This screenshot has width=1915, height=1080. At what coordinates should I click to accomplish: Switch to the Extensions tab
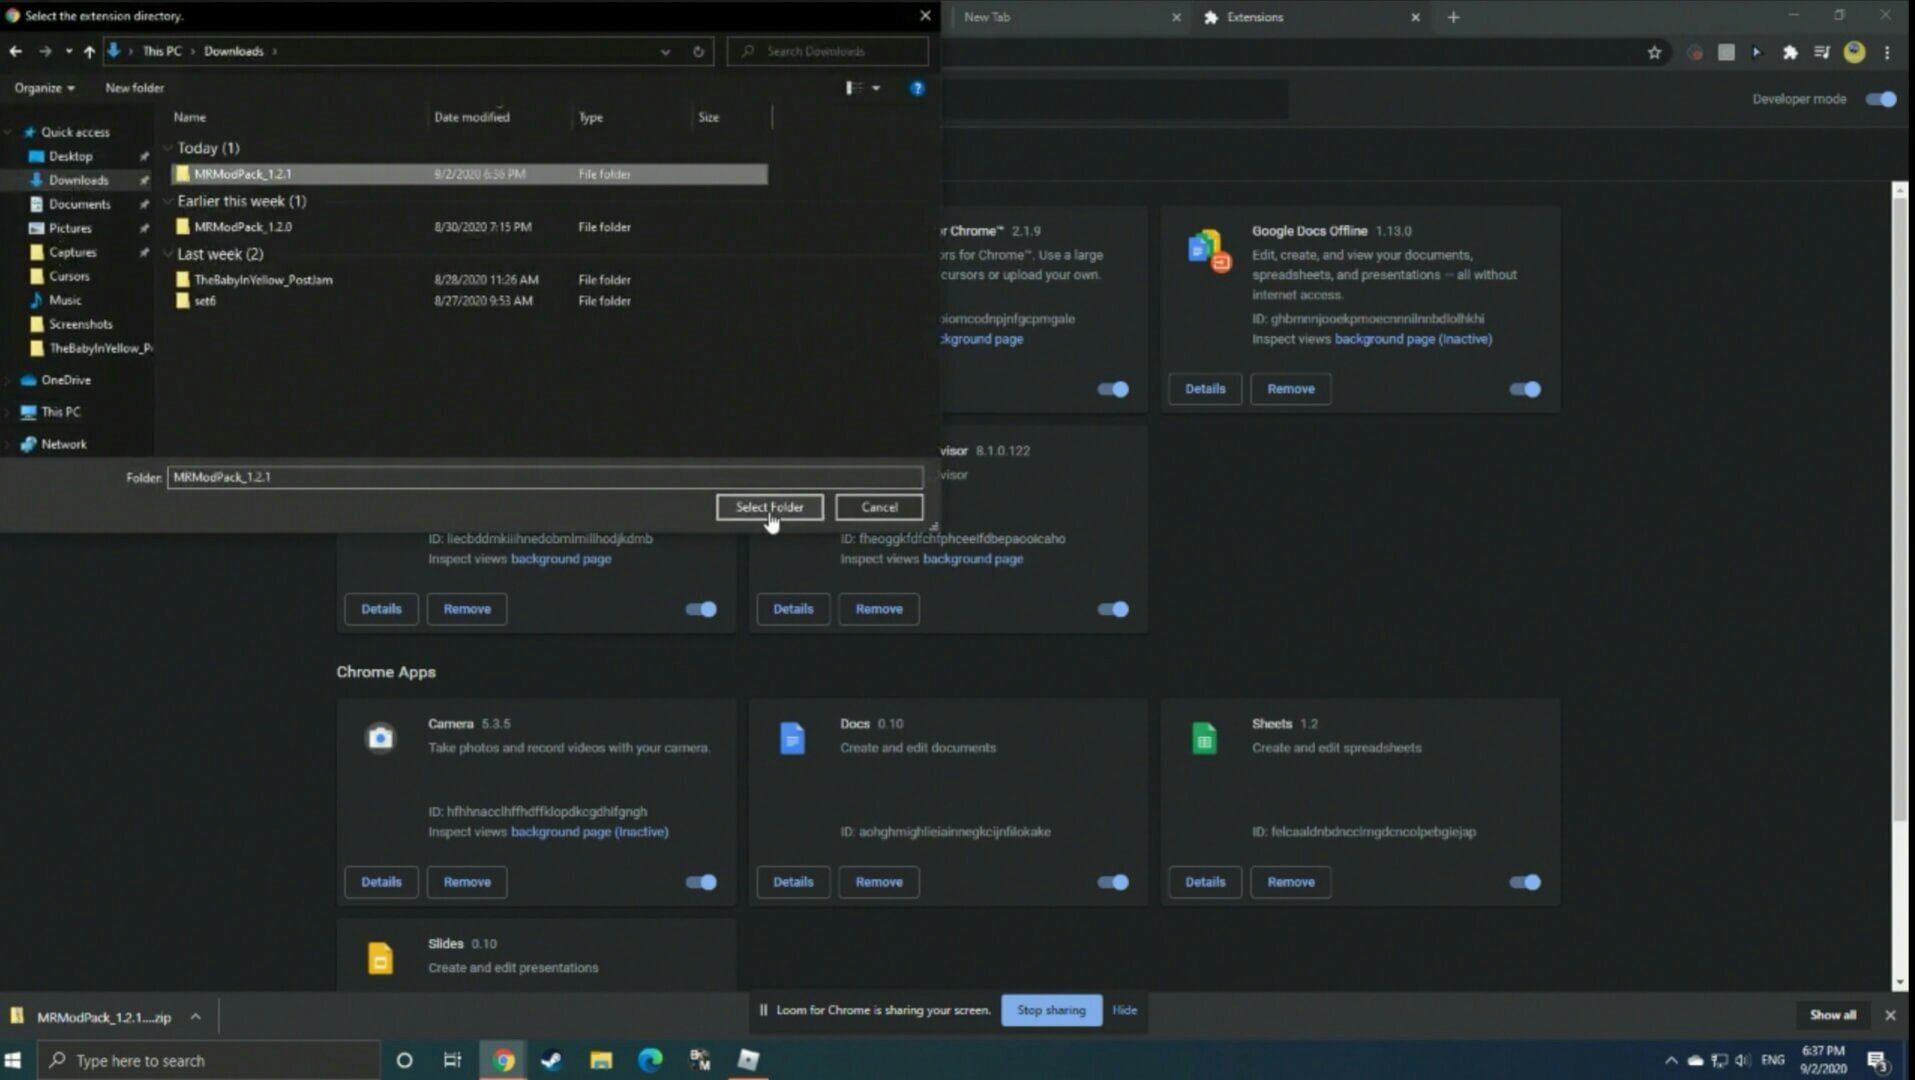pyautogui.click(x=1312, y=17)
